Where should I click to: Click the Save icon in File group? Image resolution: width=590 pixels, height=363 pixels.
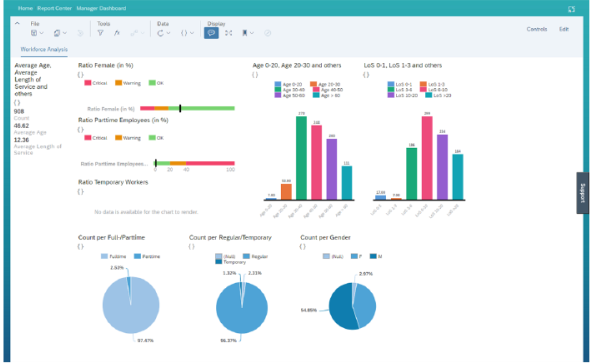point(34,33)
